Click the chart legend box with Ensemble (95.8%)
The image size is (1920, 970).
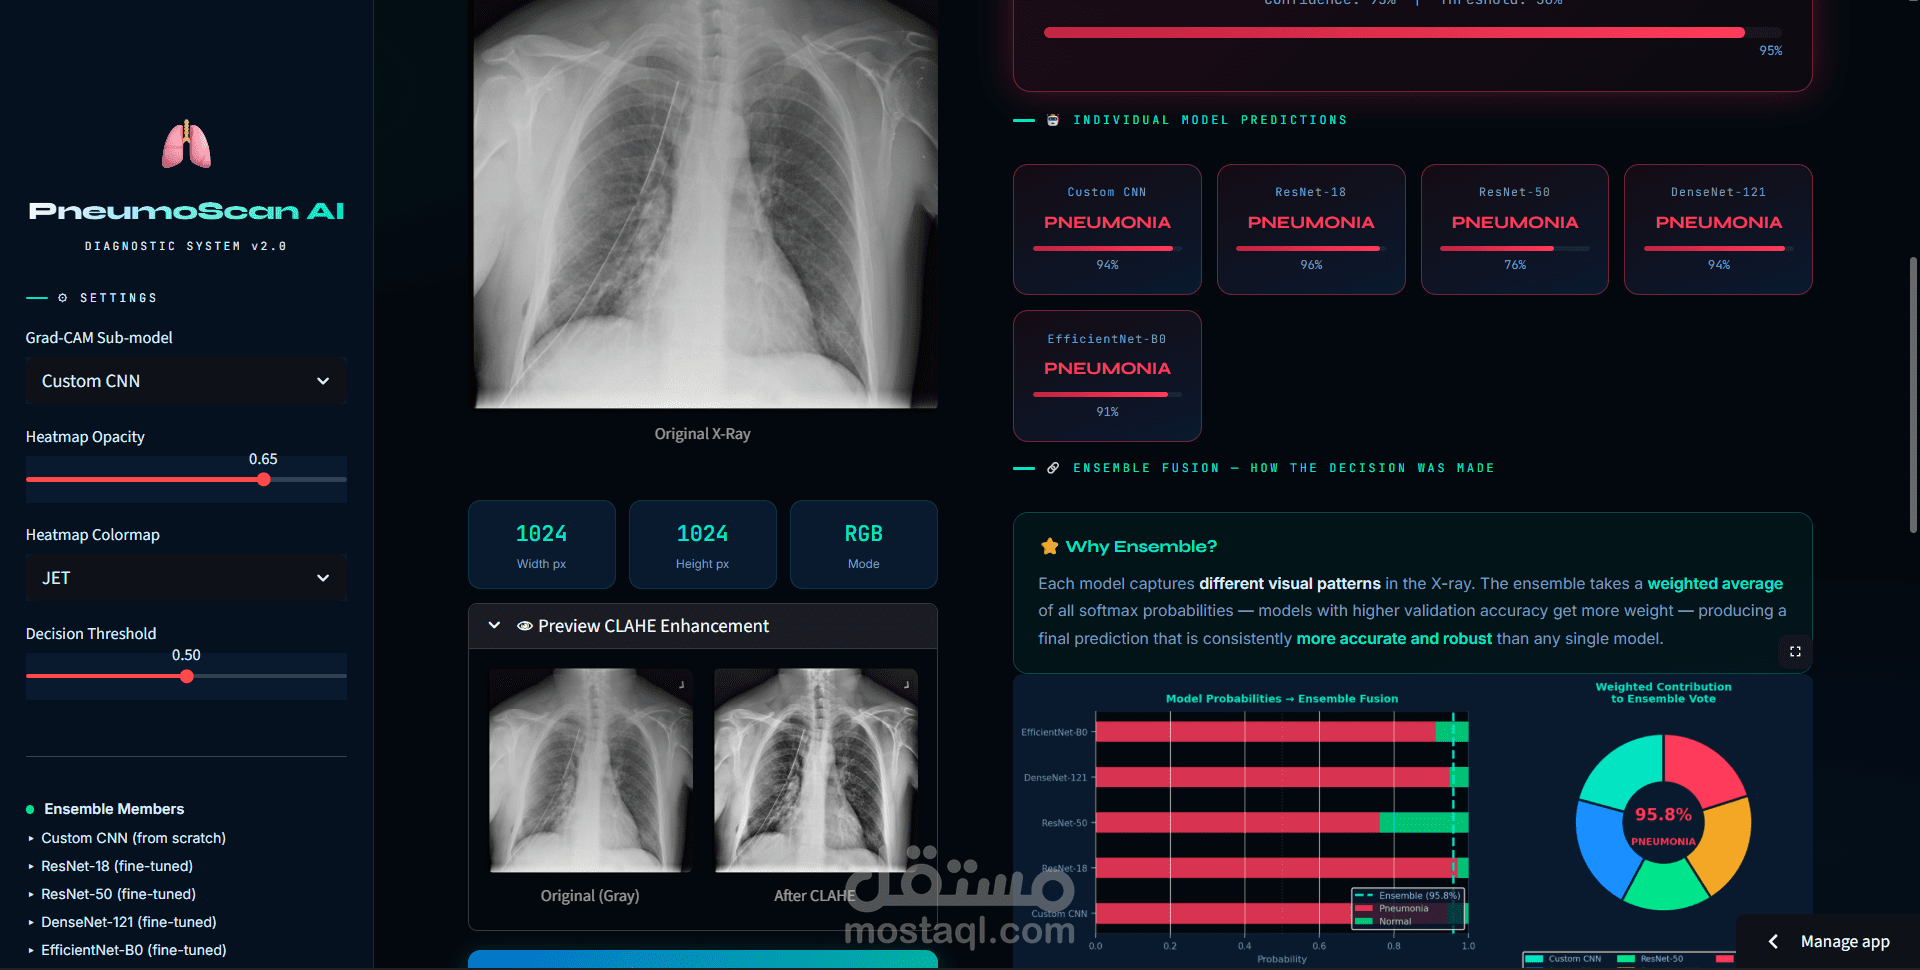(x=1408, y=909)
